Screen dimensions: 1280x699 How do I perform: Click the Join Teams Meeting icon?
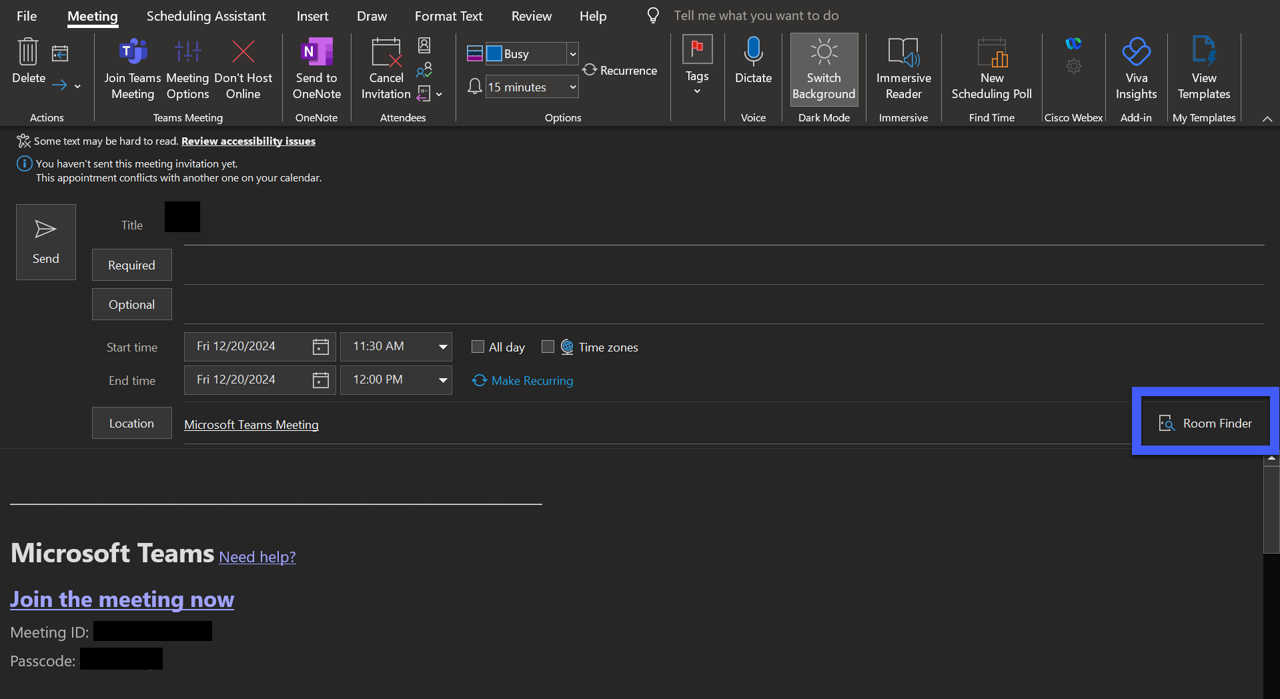(x=133, y=51)
